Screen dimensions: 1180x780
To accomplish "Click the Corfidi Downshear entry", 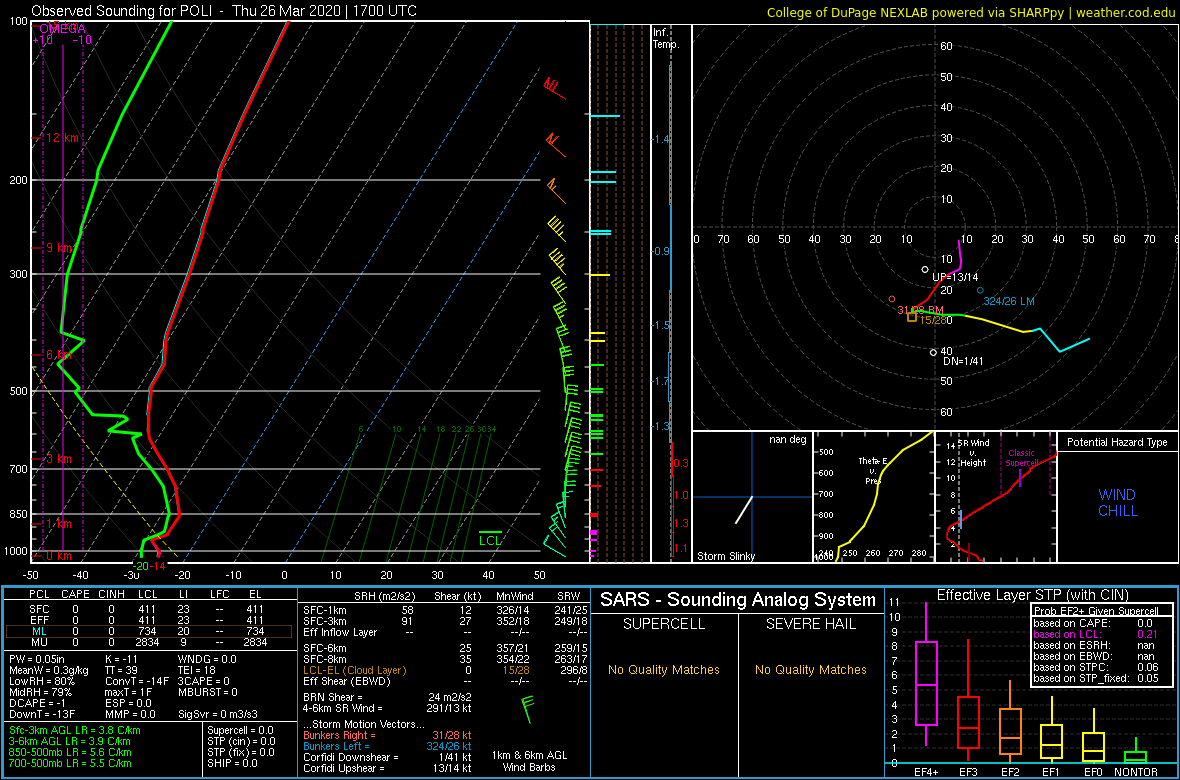I will tap(388, 757).
